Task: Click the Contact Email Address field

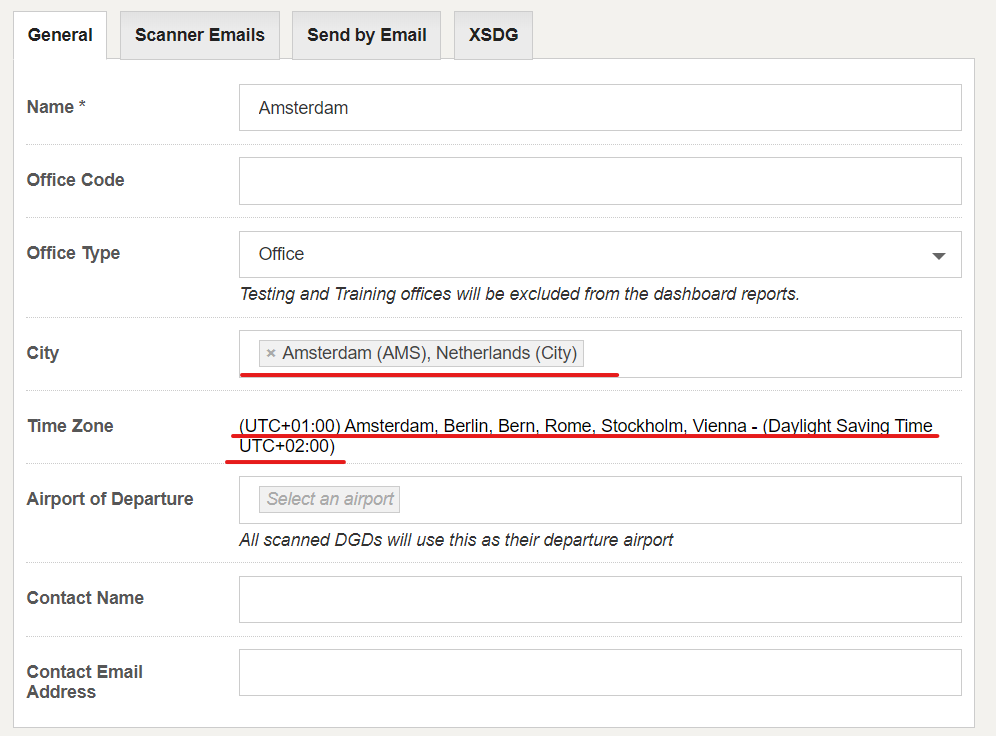Action: click(600, 672)
